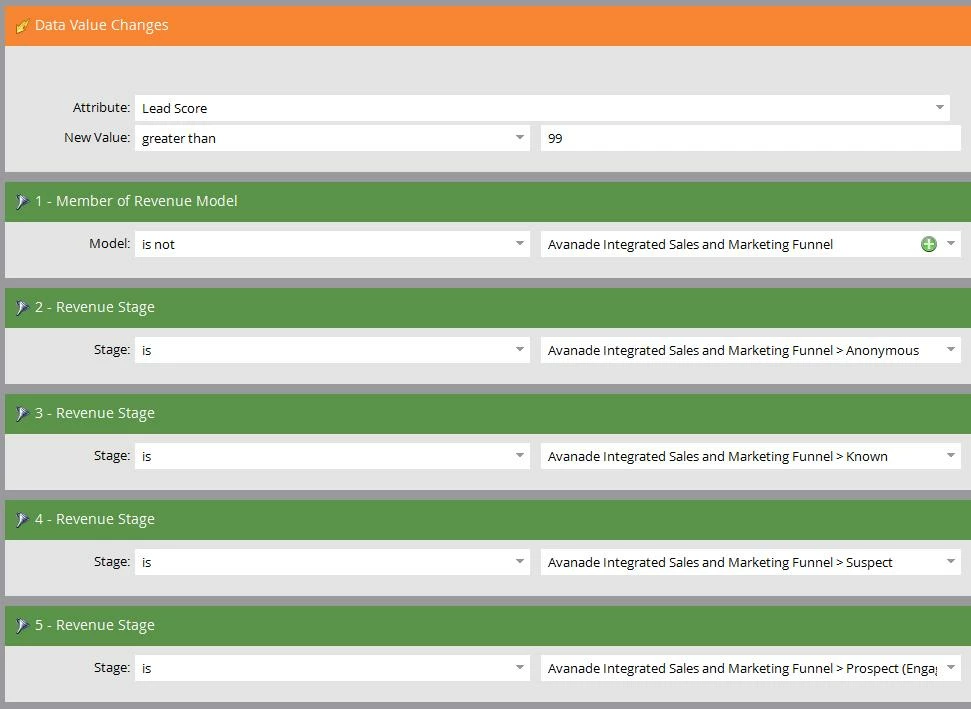Select the '1 - Member of Revenue Model' header
971x709 pixels.
(x=136, y=201)
